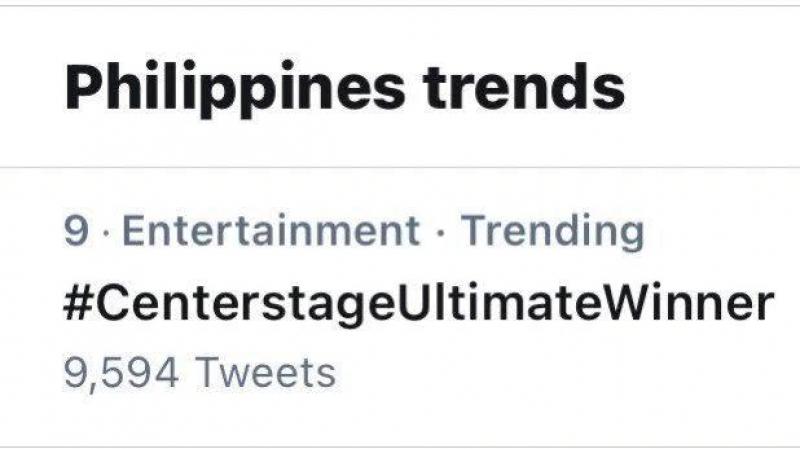This screenshot has width=800, height=449.
Task: Click the word Tweets under hashtag
Action: click(x=263, y=372)
